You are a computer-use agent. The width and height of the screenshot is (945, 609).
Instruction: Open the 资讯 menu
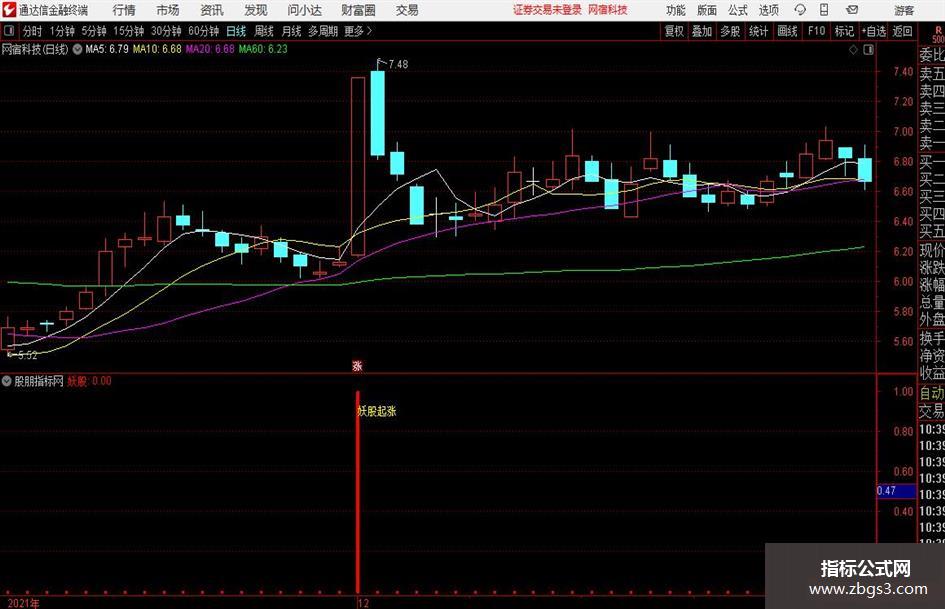pos(212,10)
